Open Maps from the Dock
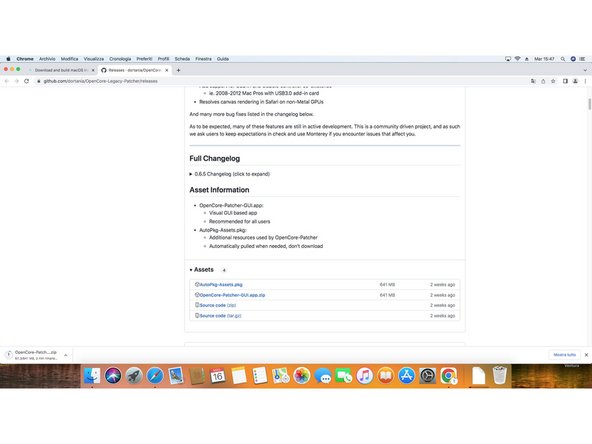 (x=281, y=376)
